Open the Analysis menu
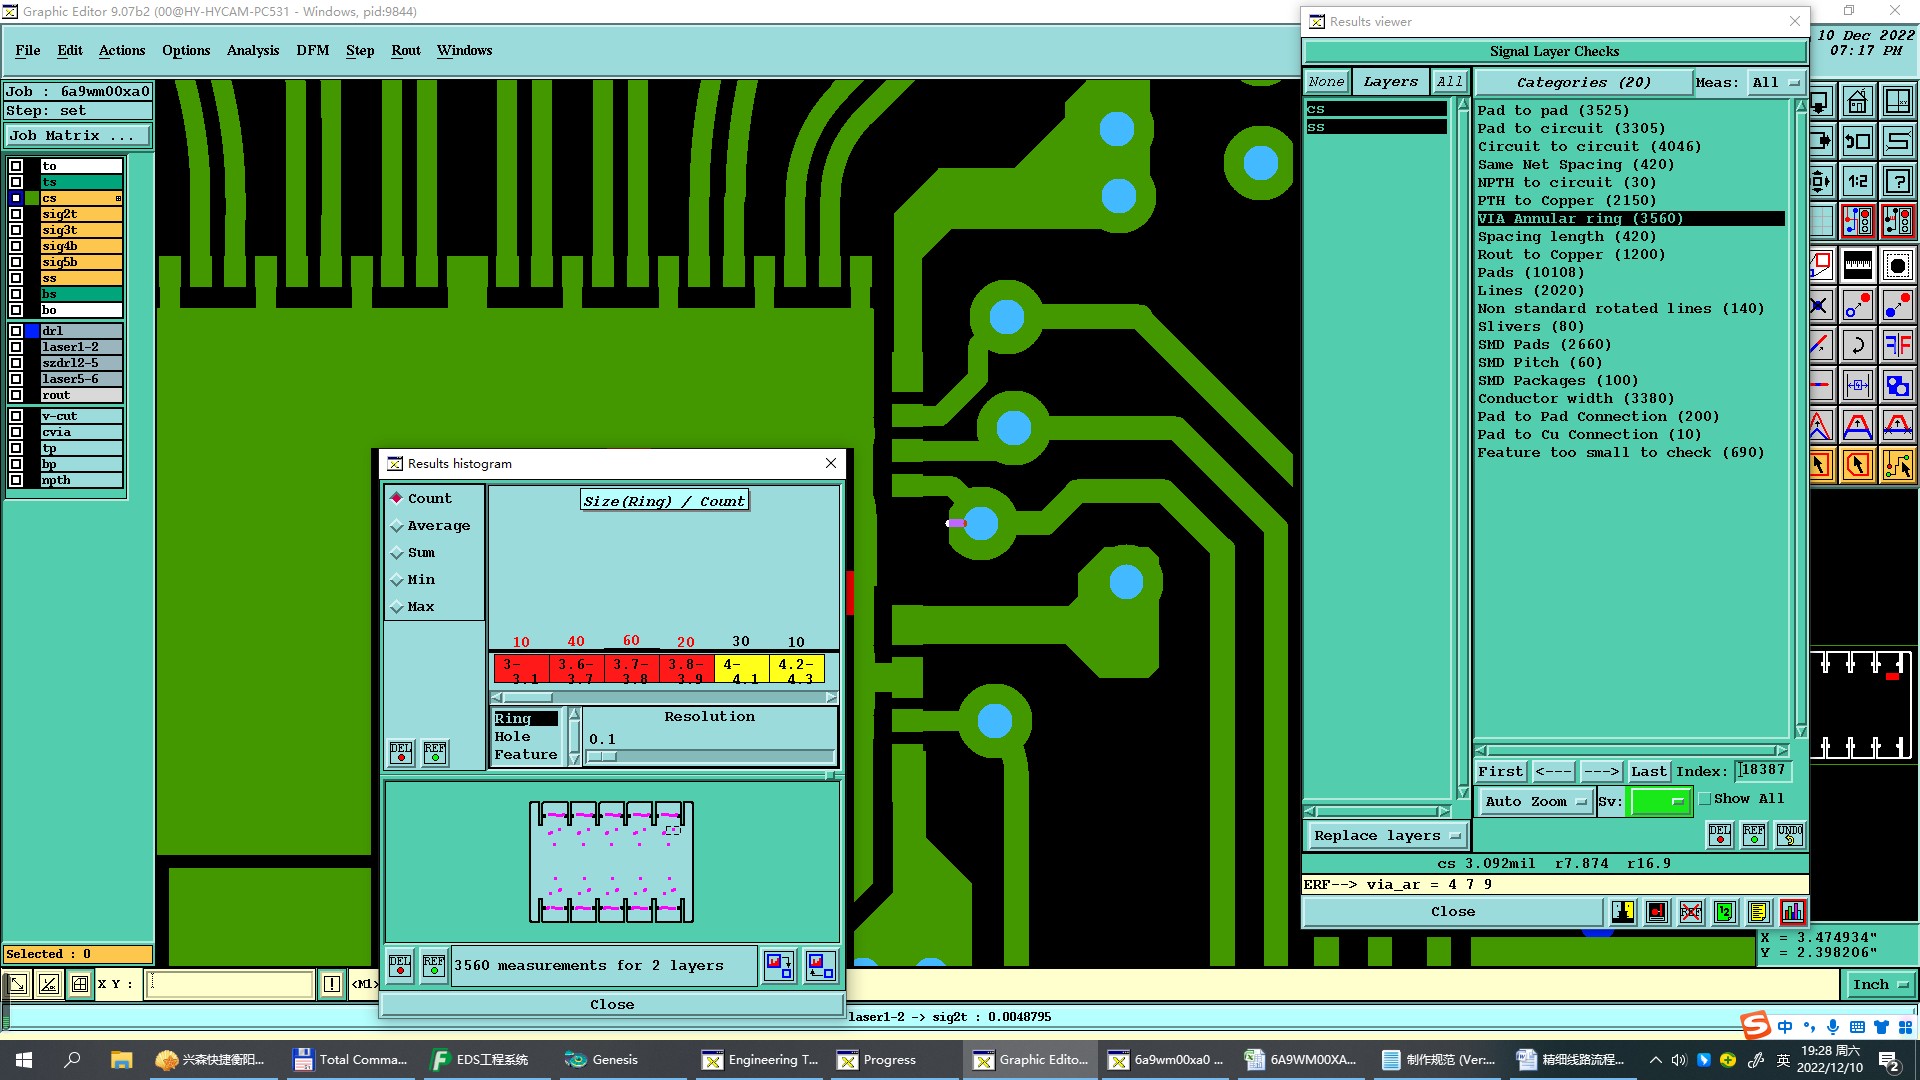This screenshot has width=1920, height=1080. 252,51
